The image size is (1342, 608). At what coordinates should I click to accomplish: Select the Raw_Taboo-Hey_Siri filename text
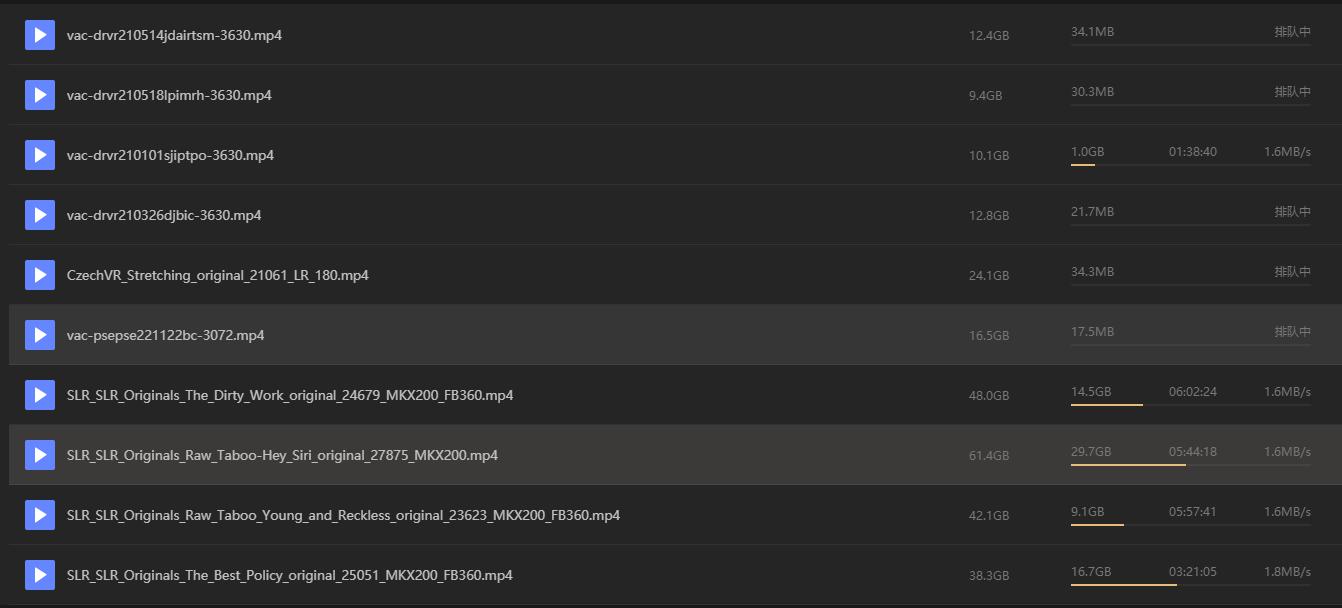[x=282, y=455]
